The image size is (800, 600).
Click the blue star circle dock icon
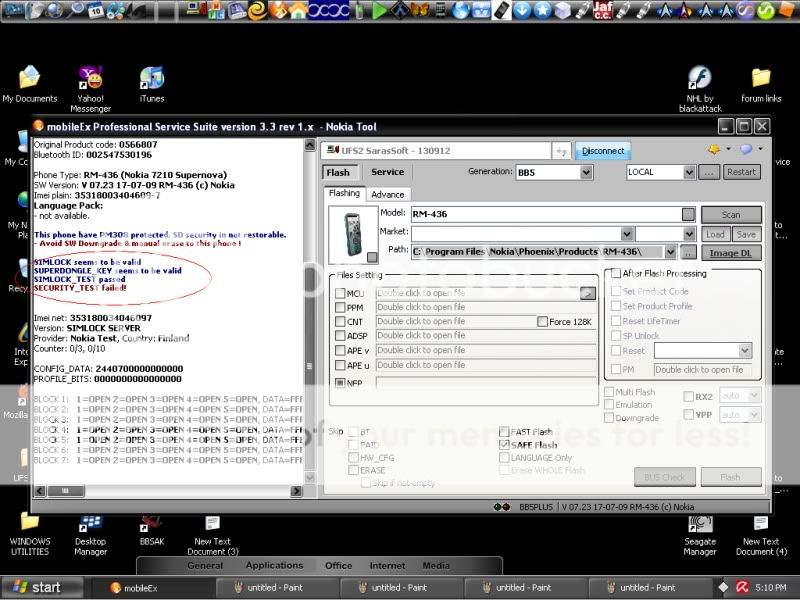click(x=542, y=11)
